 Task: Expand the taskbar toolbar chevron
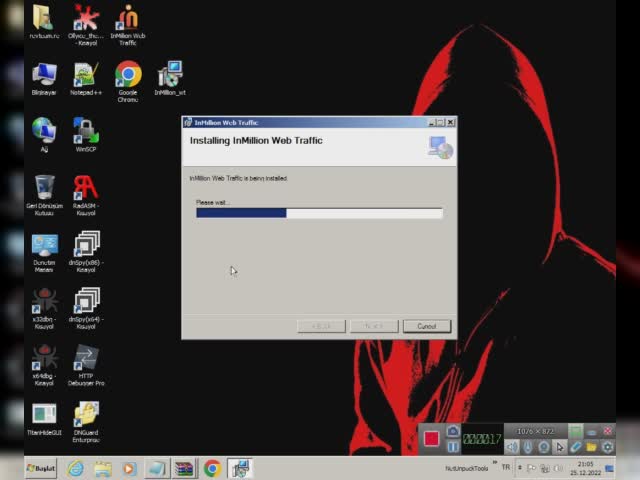coord(495,462)
